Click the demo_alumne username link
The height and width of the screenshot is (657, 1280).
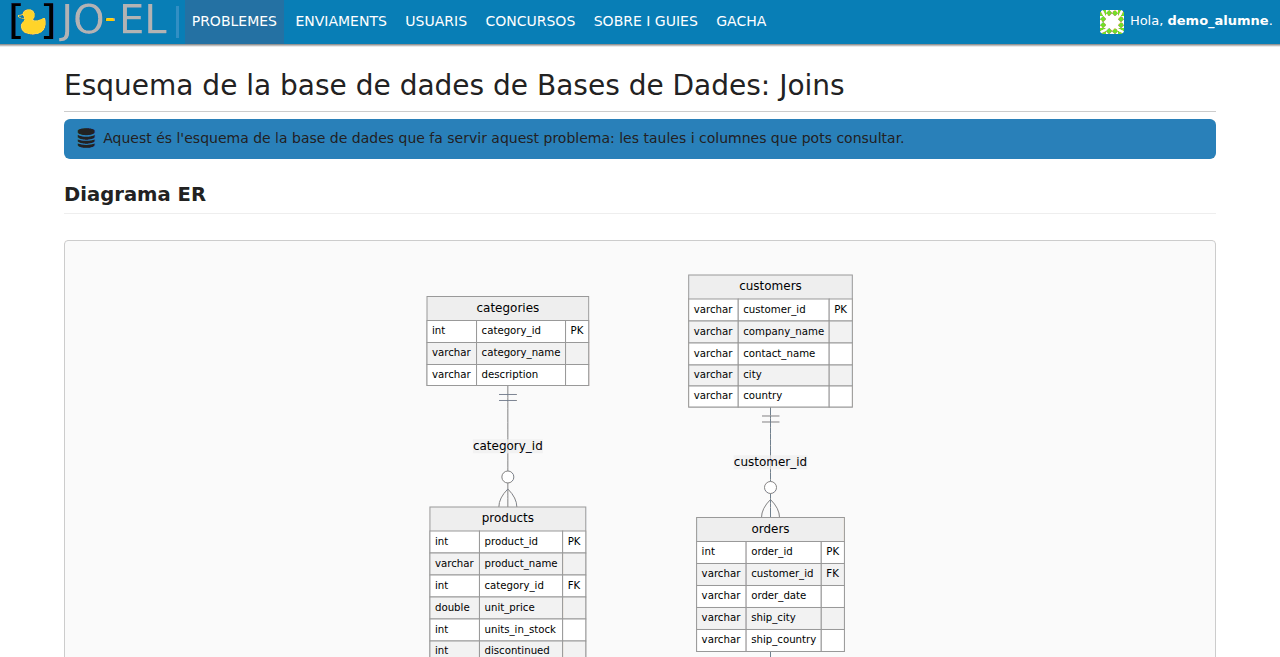click(1217, 21)
